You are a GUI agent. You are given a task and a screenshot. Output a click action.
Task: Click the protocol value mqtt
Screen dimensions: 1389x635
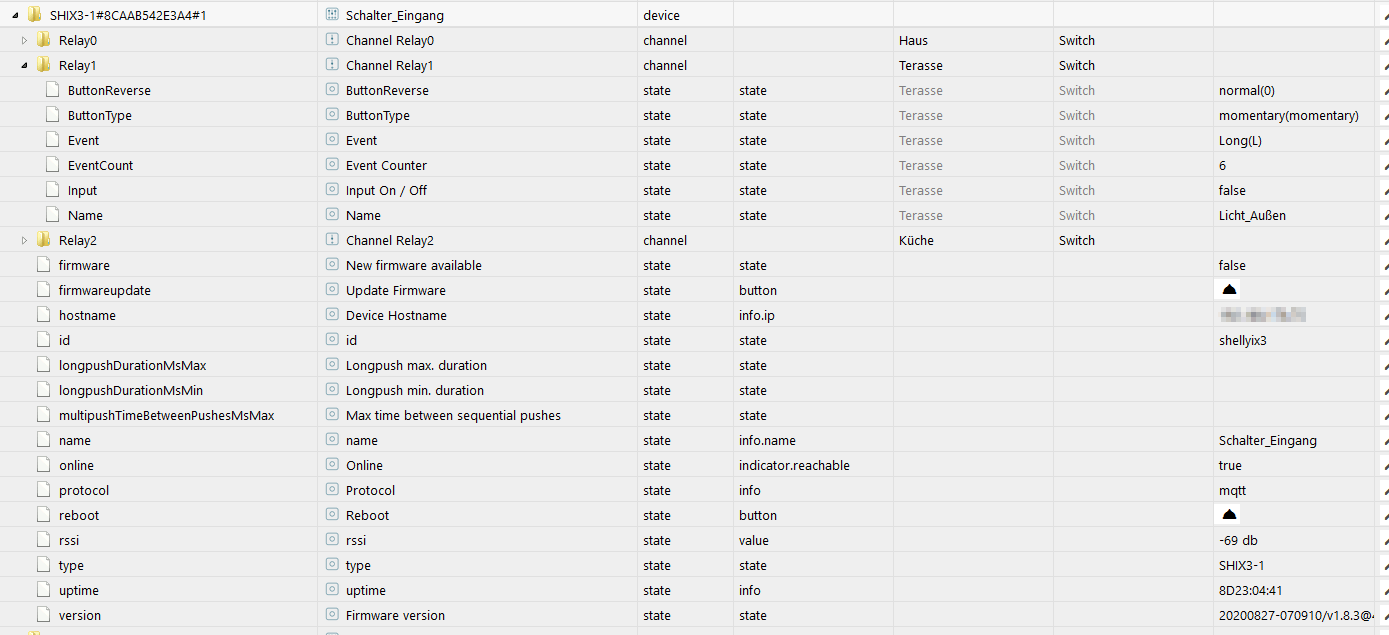point(1232,490)
